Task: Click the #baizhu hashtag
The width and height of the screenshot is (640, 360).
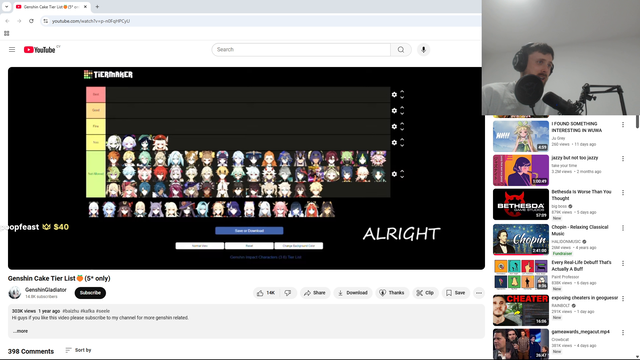Action: click(x=70, y=311)
